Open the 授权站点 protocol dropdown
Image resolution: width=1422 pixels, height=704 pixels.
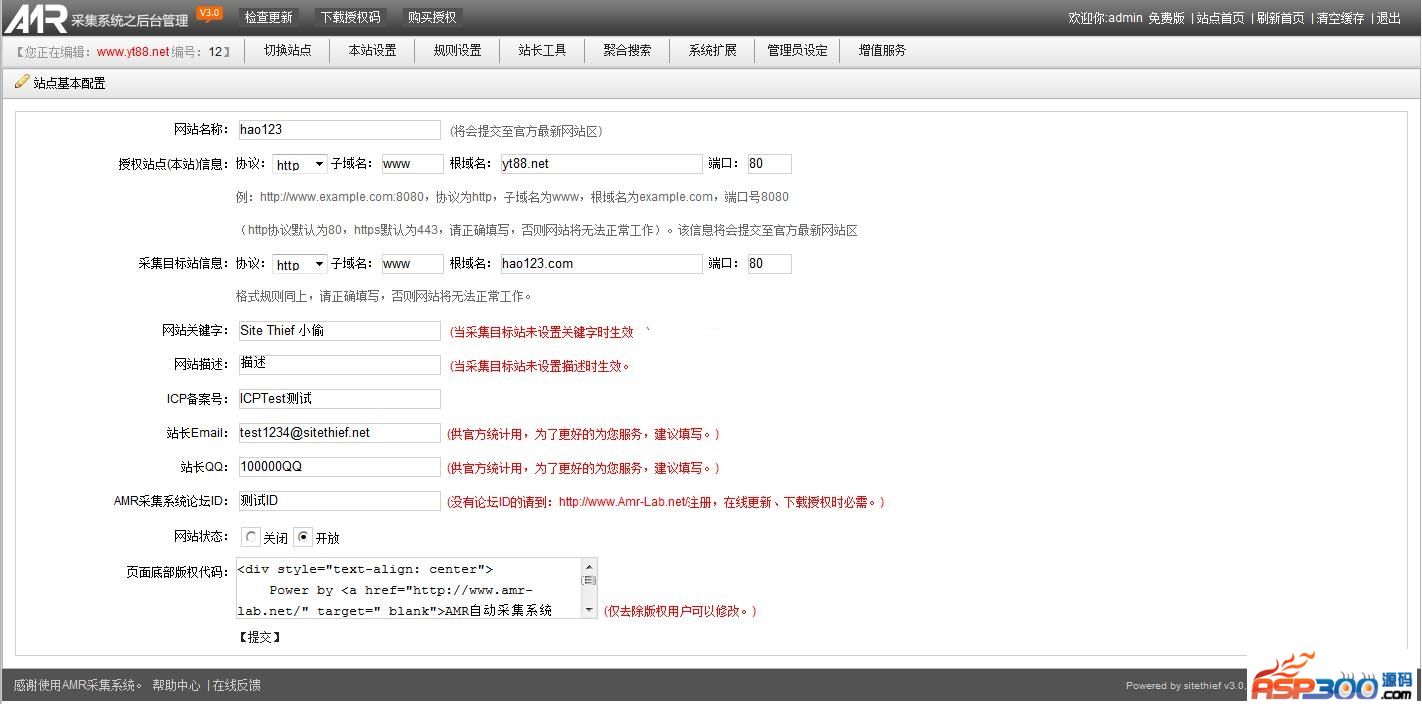pos(300,164)
